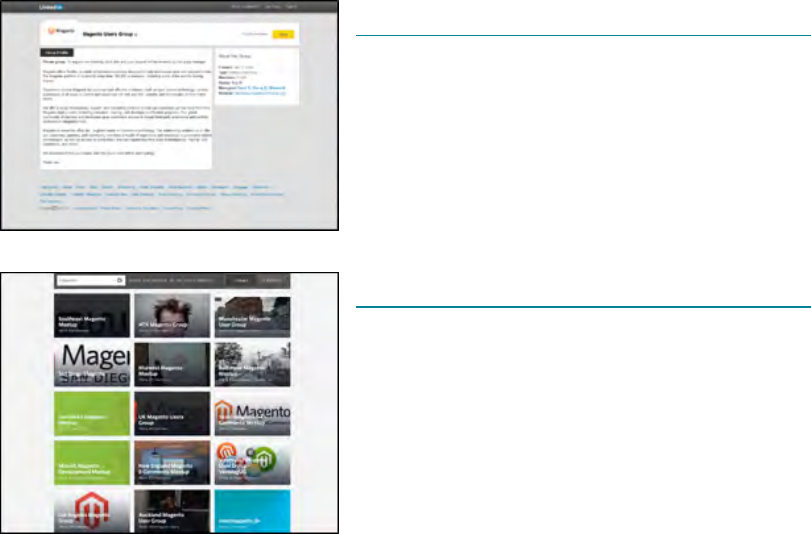Click the blue website link in About This Group
Image resolution: width=811 pixels, height=534 pixels.
pos(260,93)
